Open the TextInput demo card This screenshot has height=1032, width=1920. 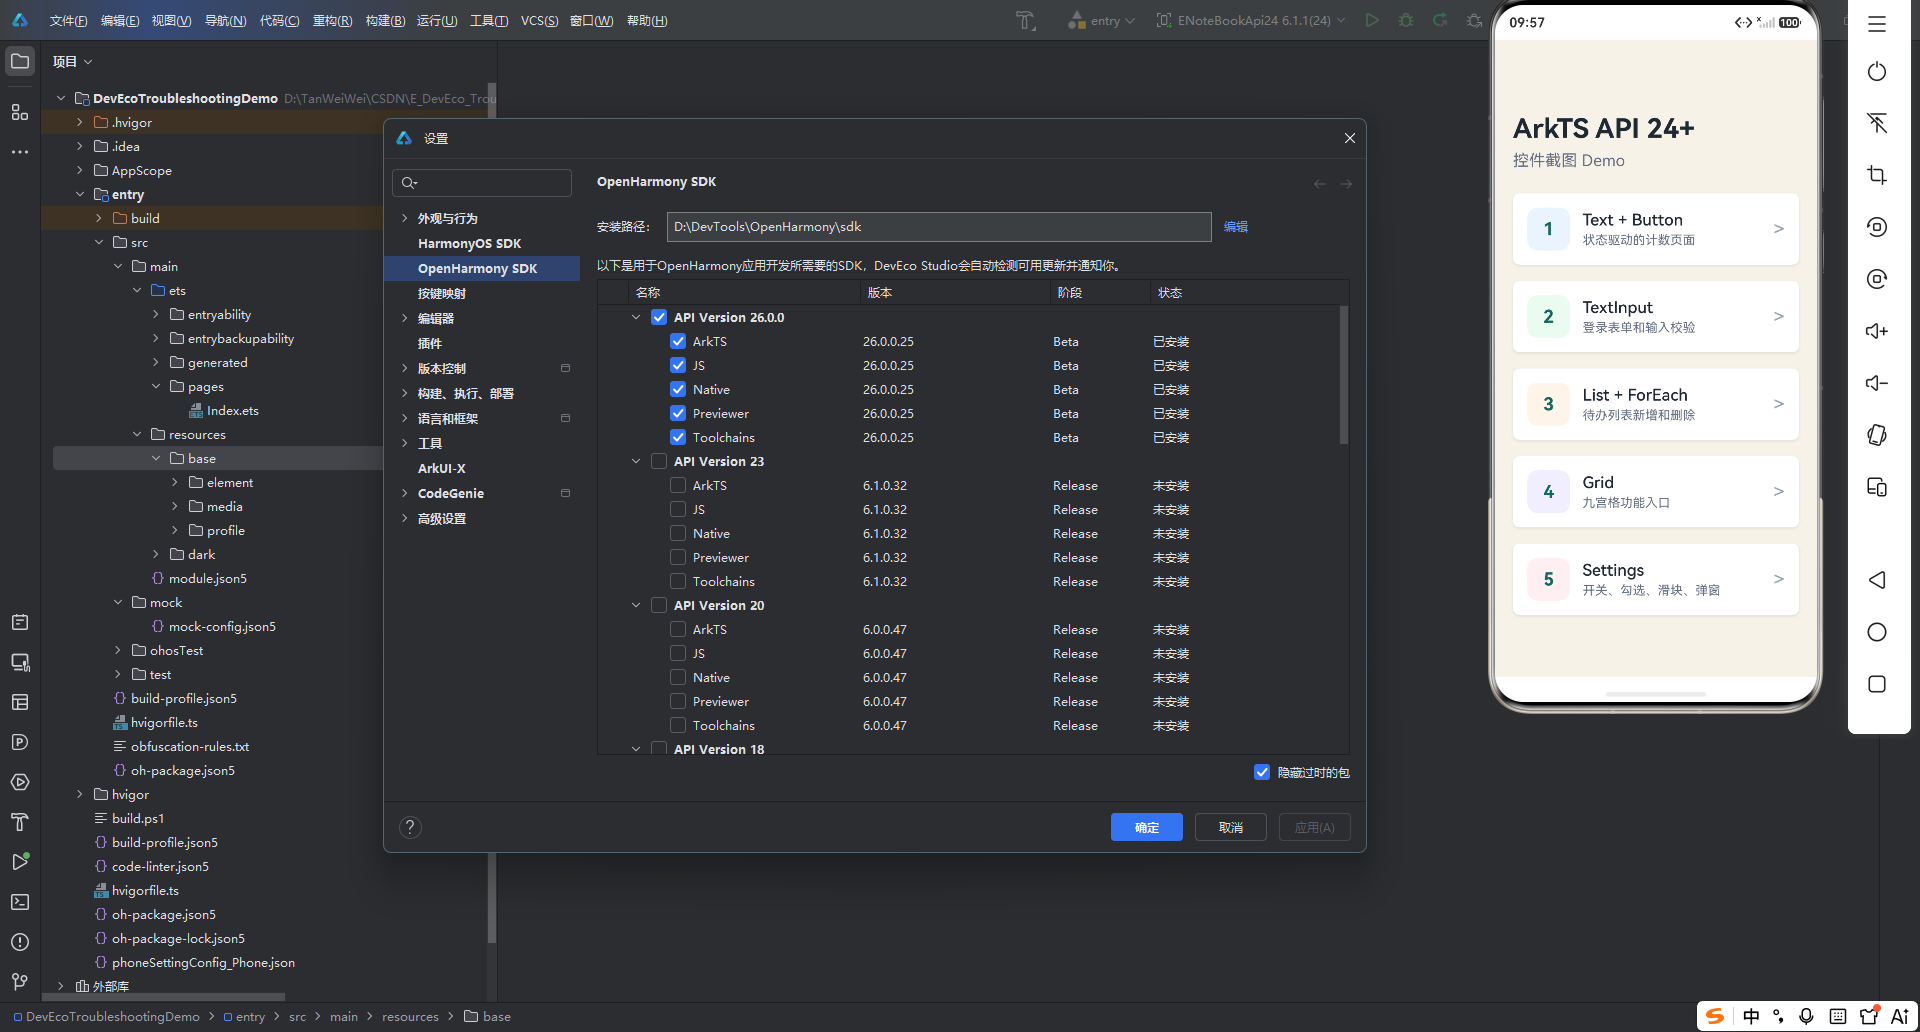[x=1656, y=317]
